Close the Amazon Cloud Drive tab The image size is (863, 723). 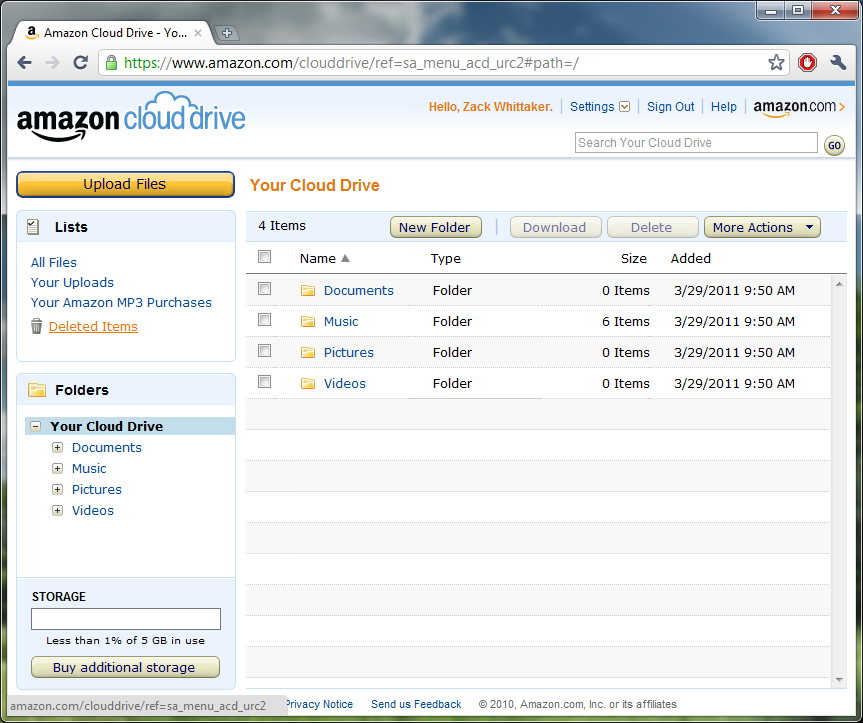[198, 33]
